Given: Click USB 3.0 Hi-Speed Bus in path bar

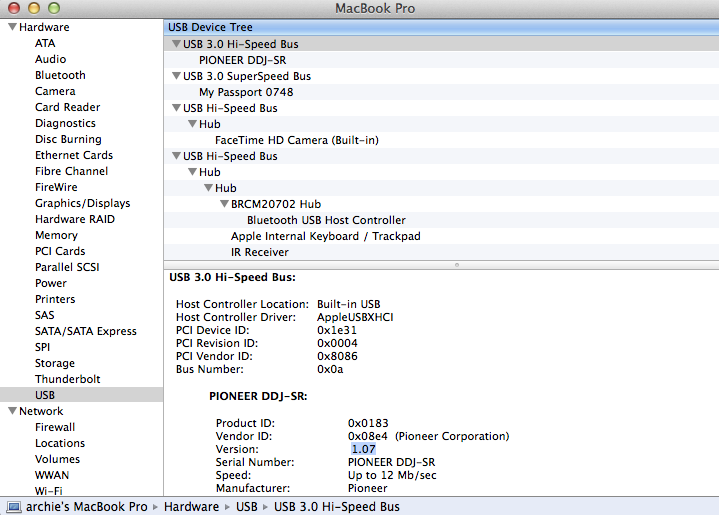Looking at the screenshot, I should [x=337, y=507].
